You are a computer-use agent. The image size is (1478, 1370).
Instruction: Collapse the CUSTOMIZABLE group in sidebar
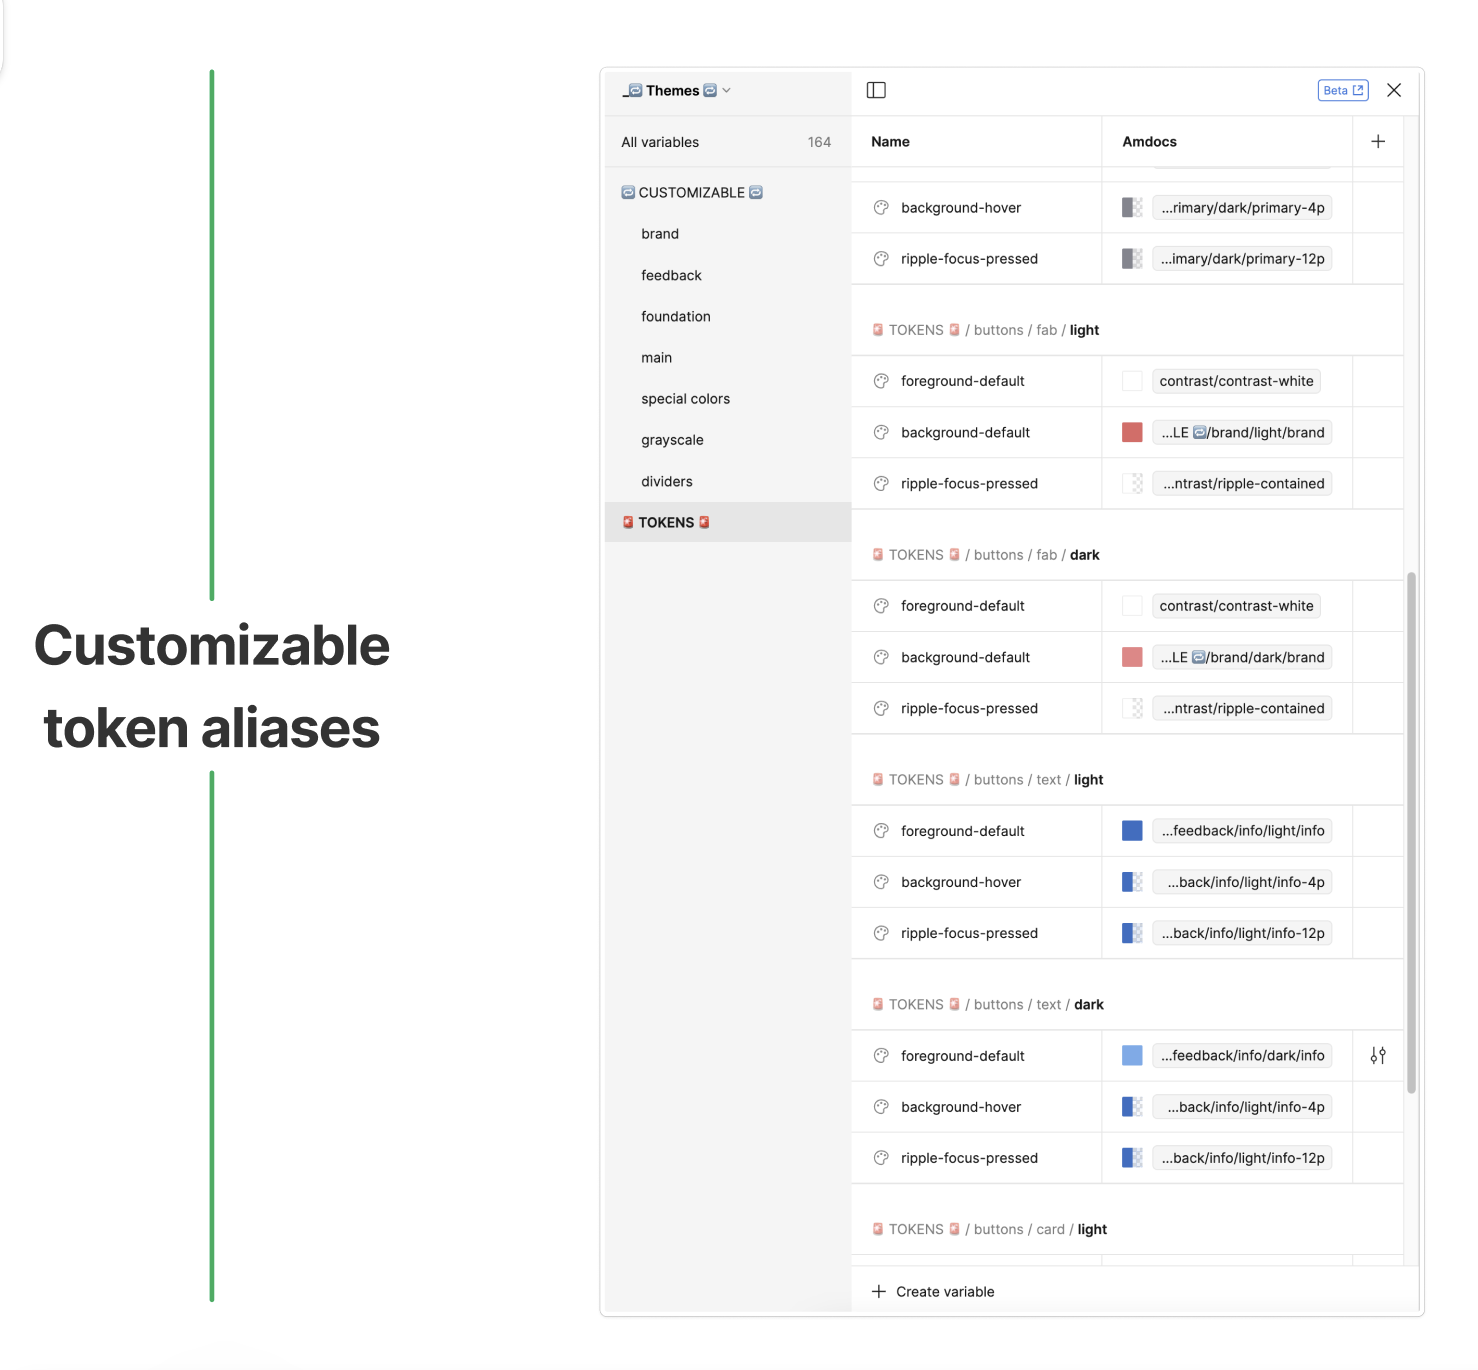[691, 192]
